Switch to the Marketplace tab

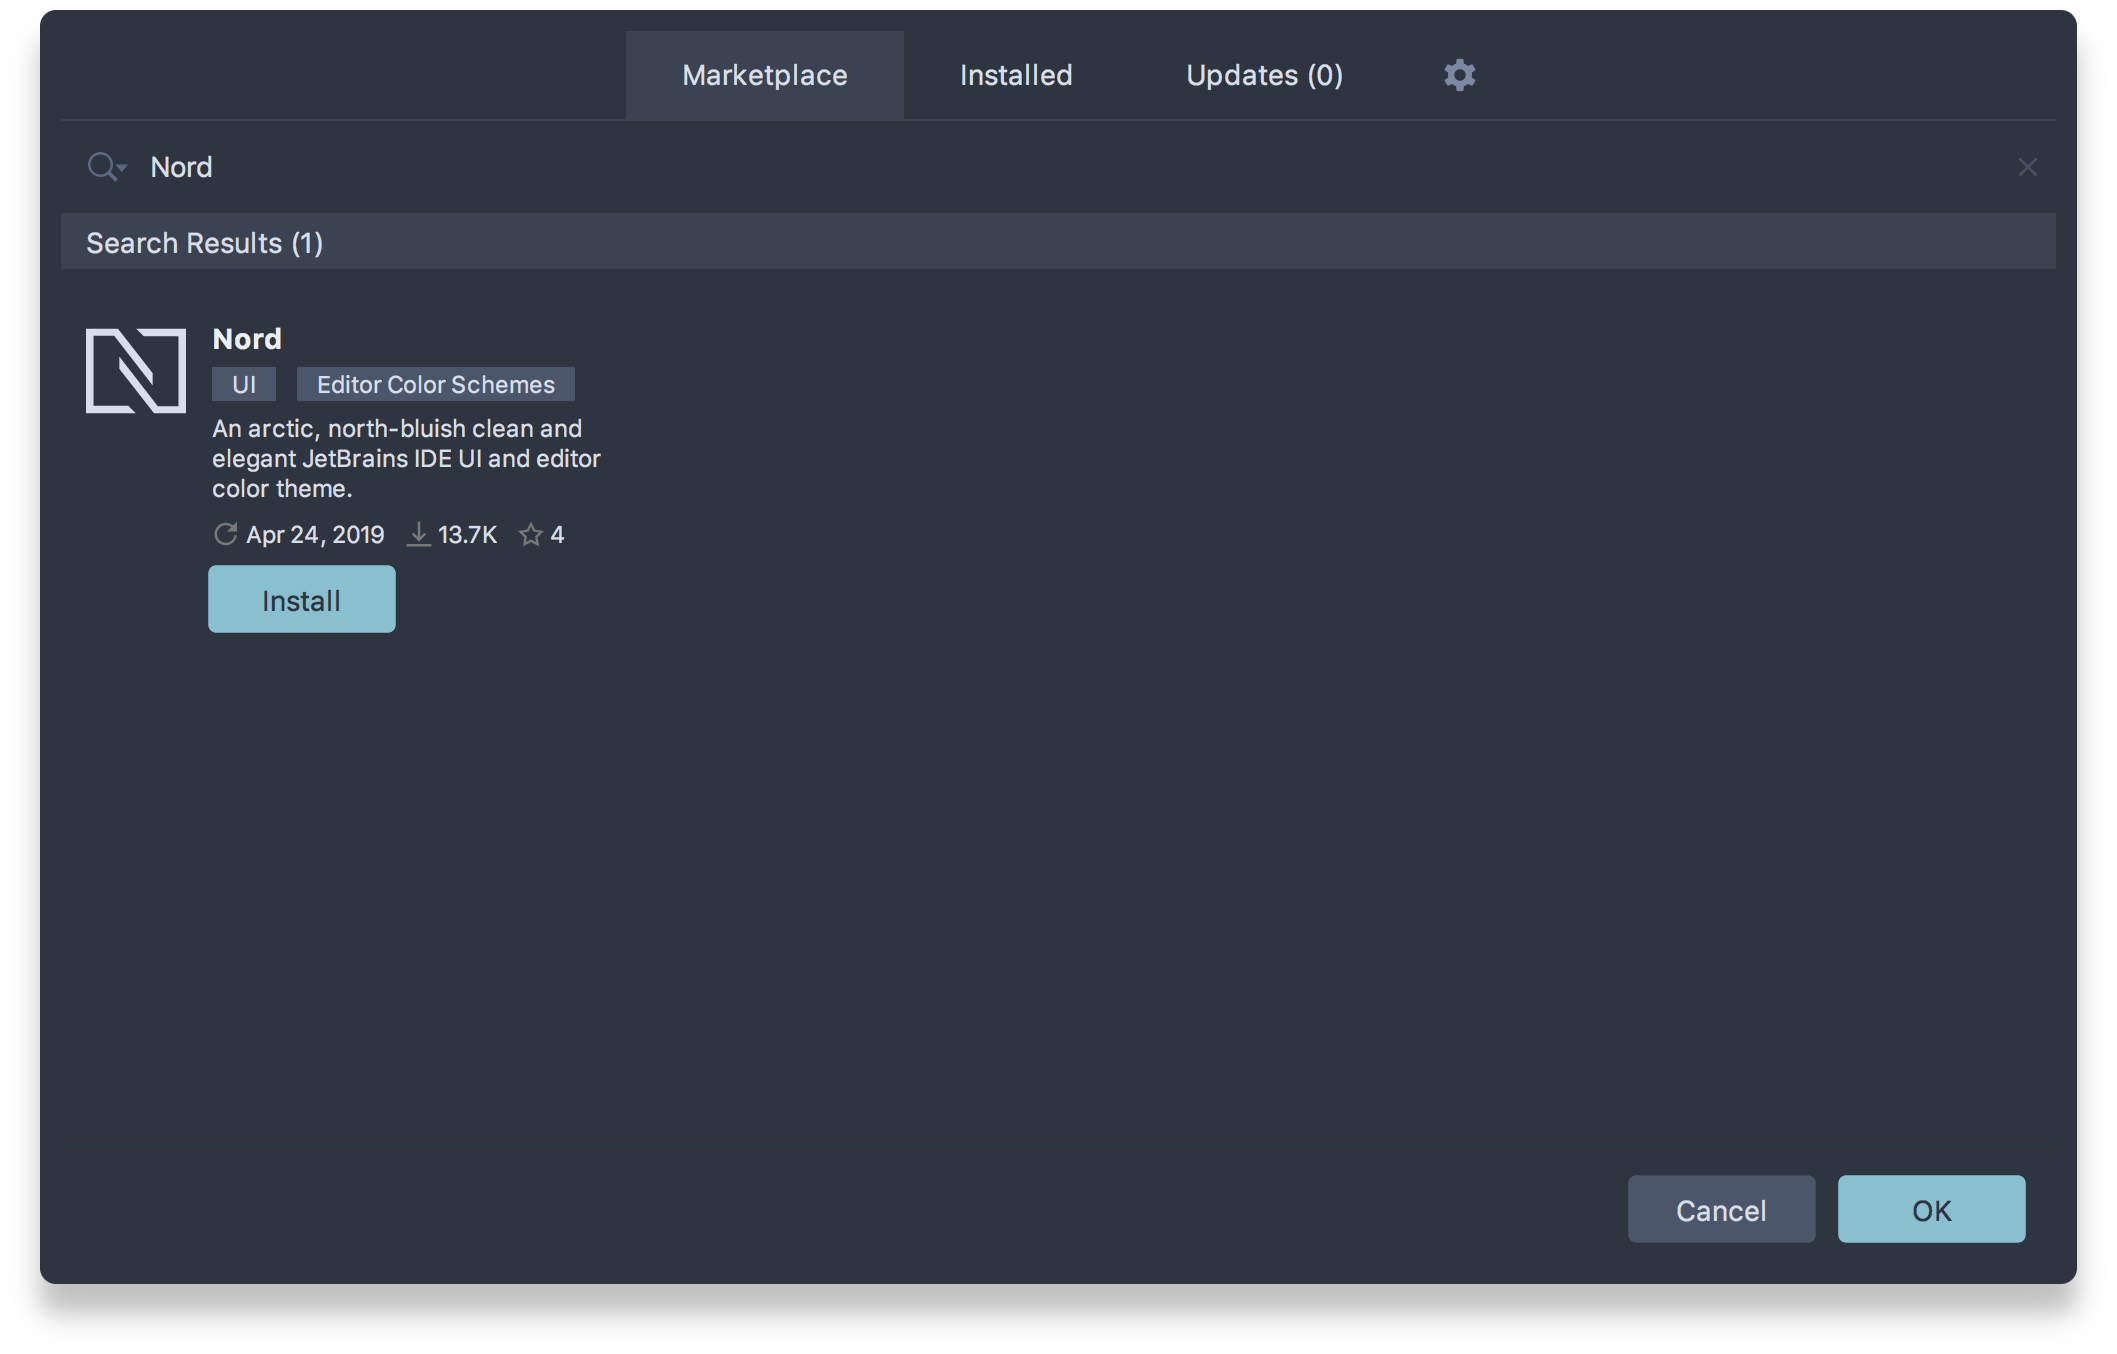[764, 75]
